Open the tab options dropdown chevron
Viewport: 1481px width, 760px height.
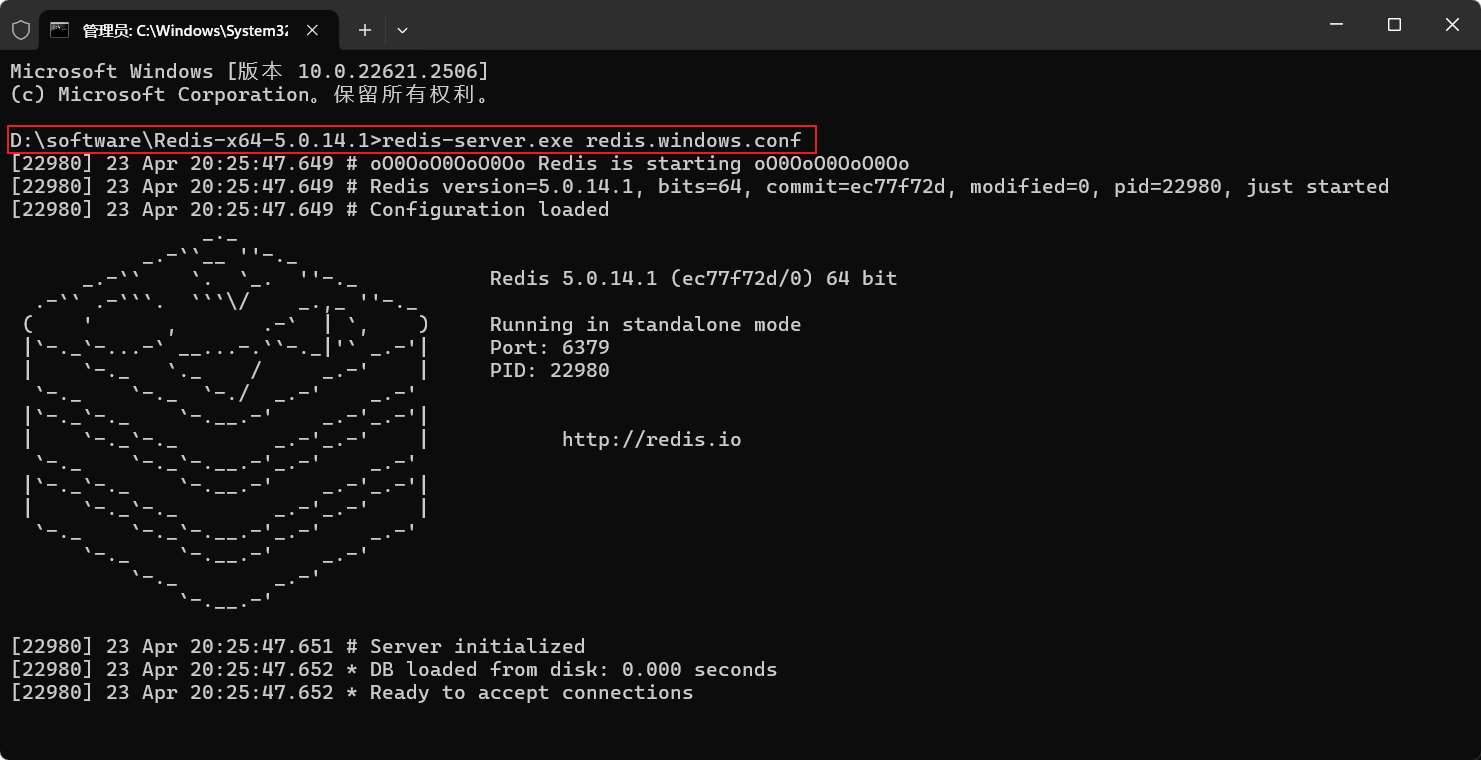click(x=402, y=30)
